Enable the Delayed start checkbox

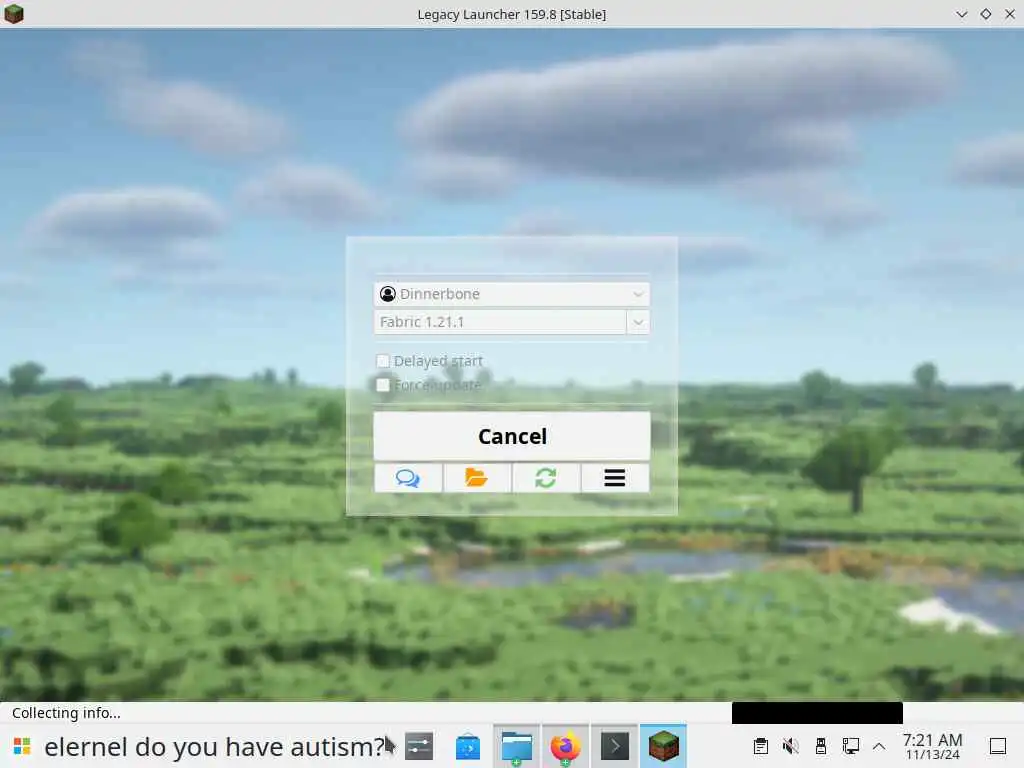click(383, 360)
